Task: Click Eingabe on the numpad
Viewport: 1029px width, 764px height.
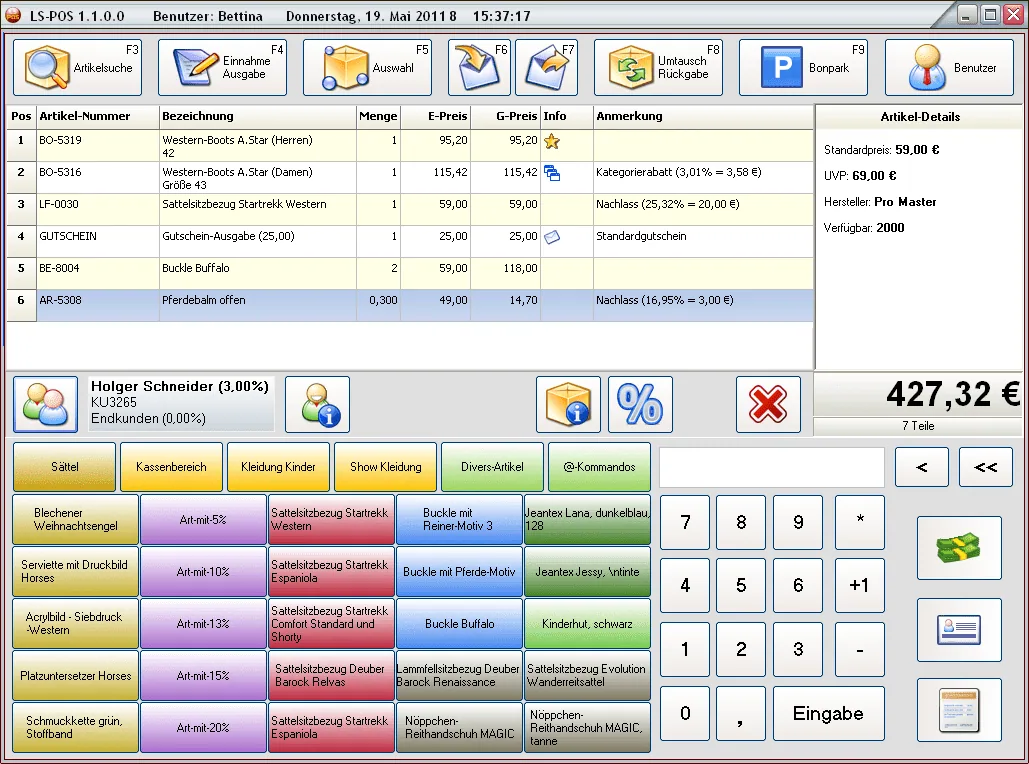Action: 828,713
